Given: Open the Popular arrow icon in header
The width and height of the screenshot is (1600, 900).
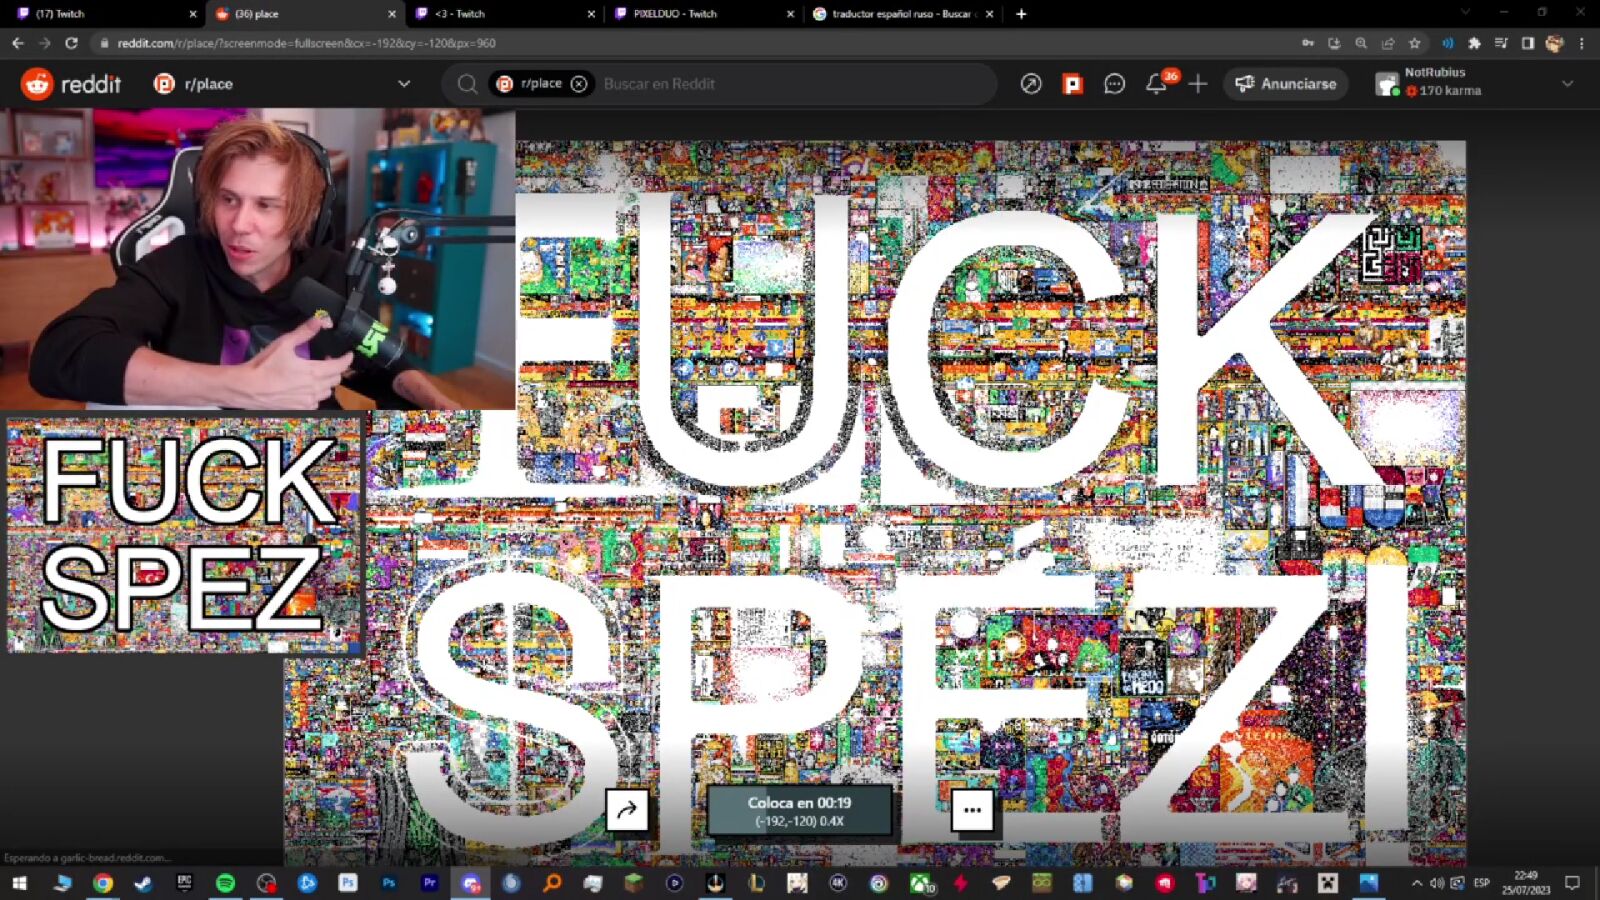Looking at the screenshot, I should (1030, 84).
